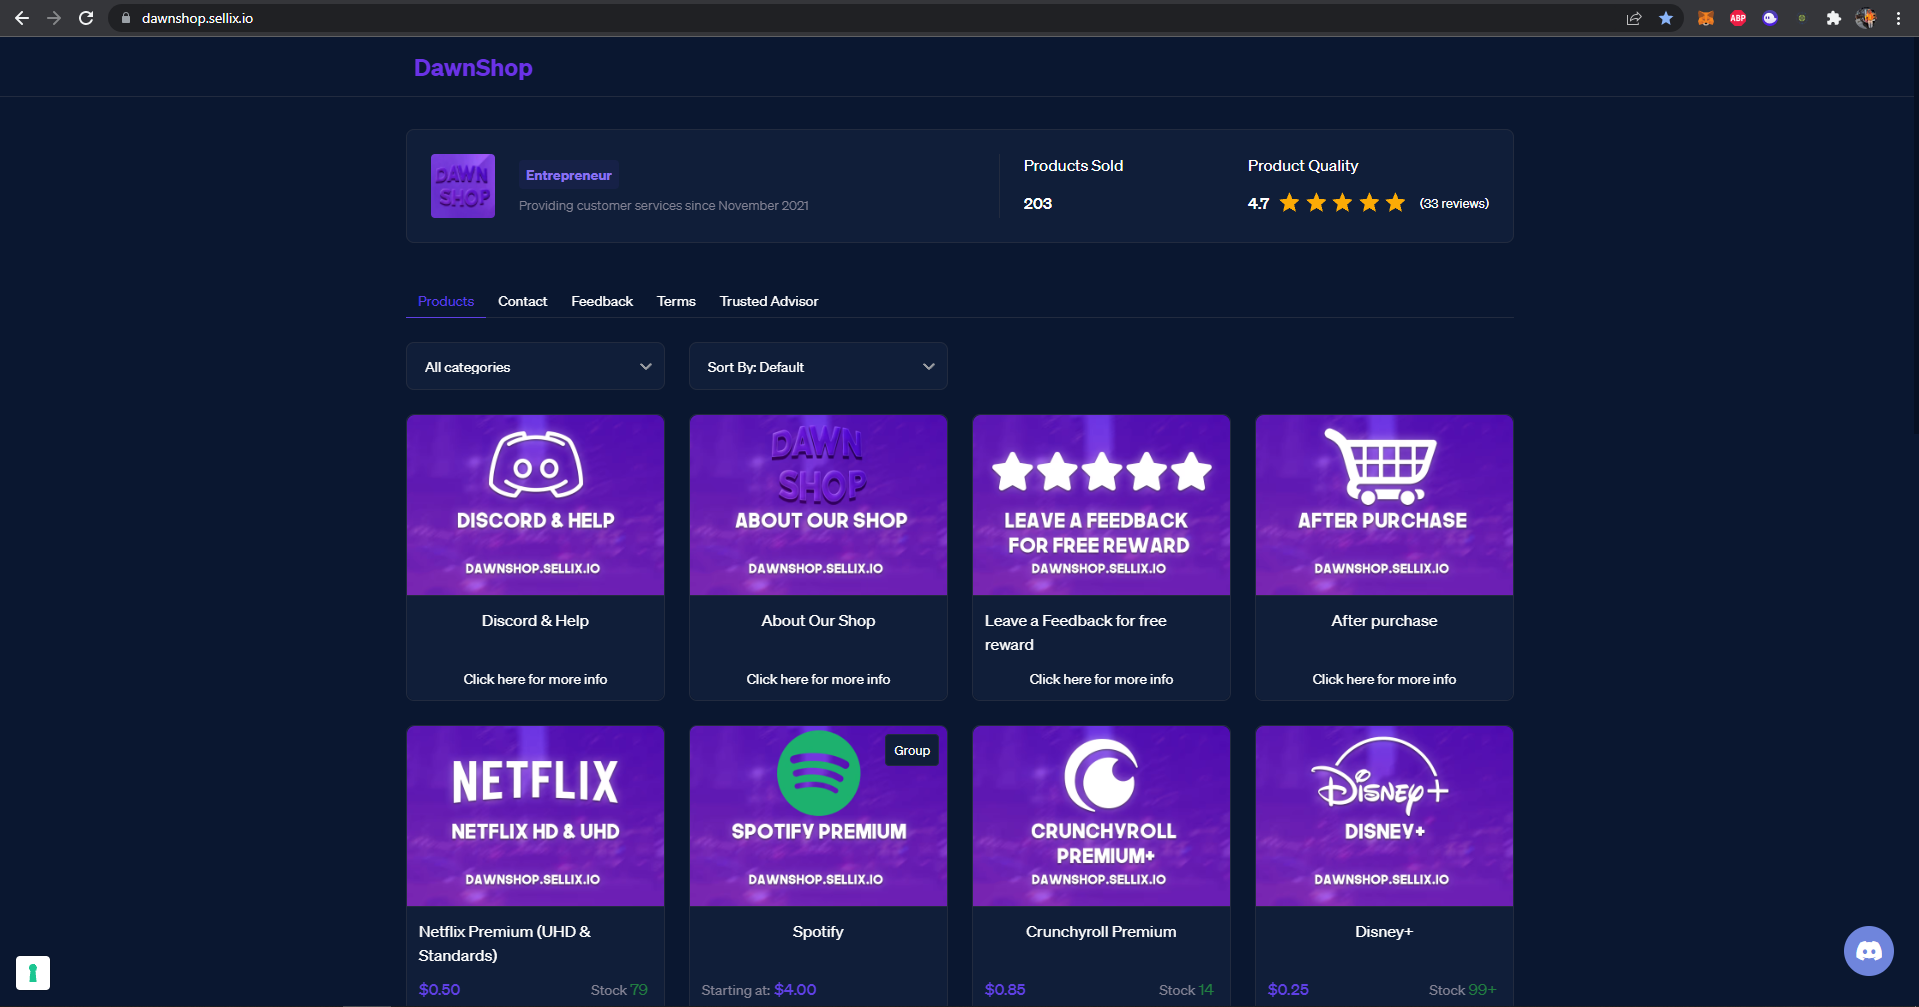The width and height of the screenshot is (1919, 1007).
Task: Click the About Our Shop product image
Action: (818, 505)
